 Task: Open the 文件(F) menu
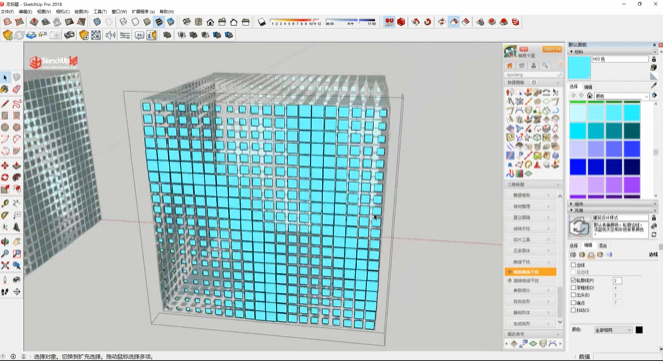pyautogui.click(x=7, y=11)
